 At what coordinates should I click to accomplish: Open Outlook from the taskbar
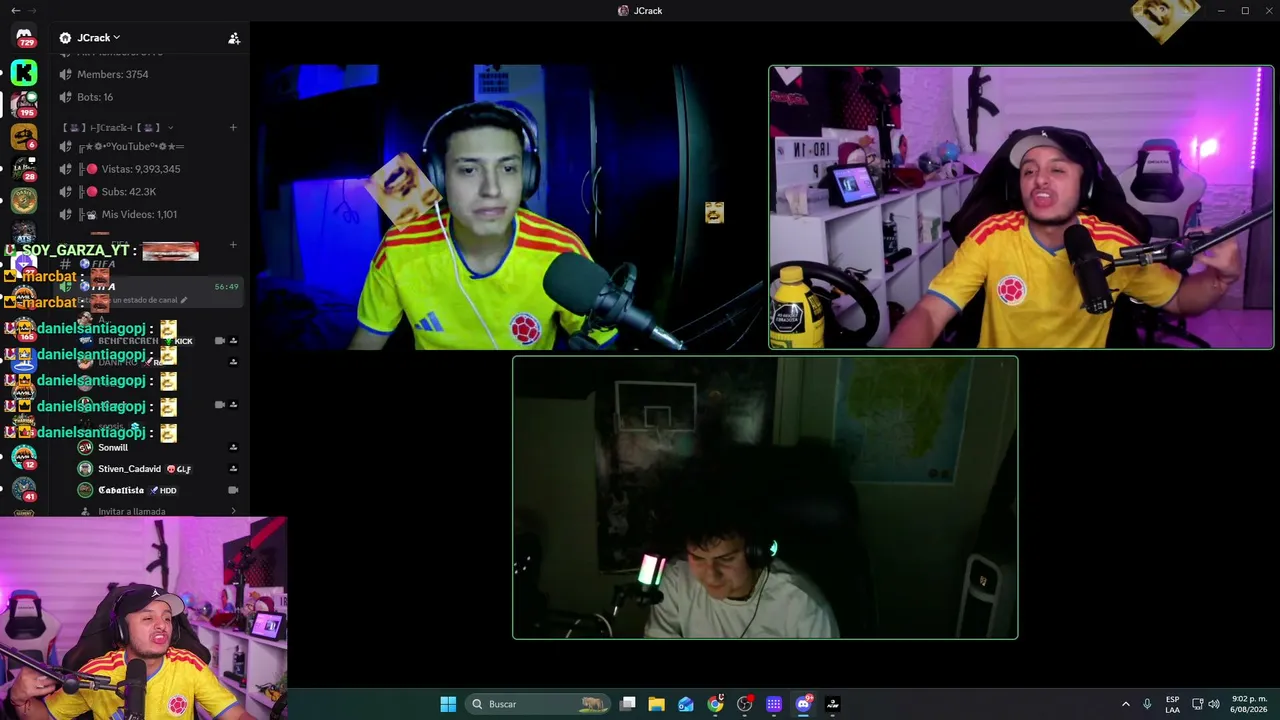click(x=686, y=704)
